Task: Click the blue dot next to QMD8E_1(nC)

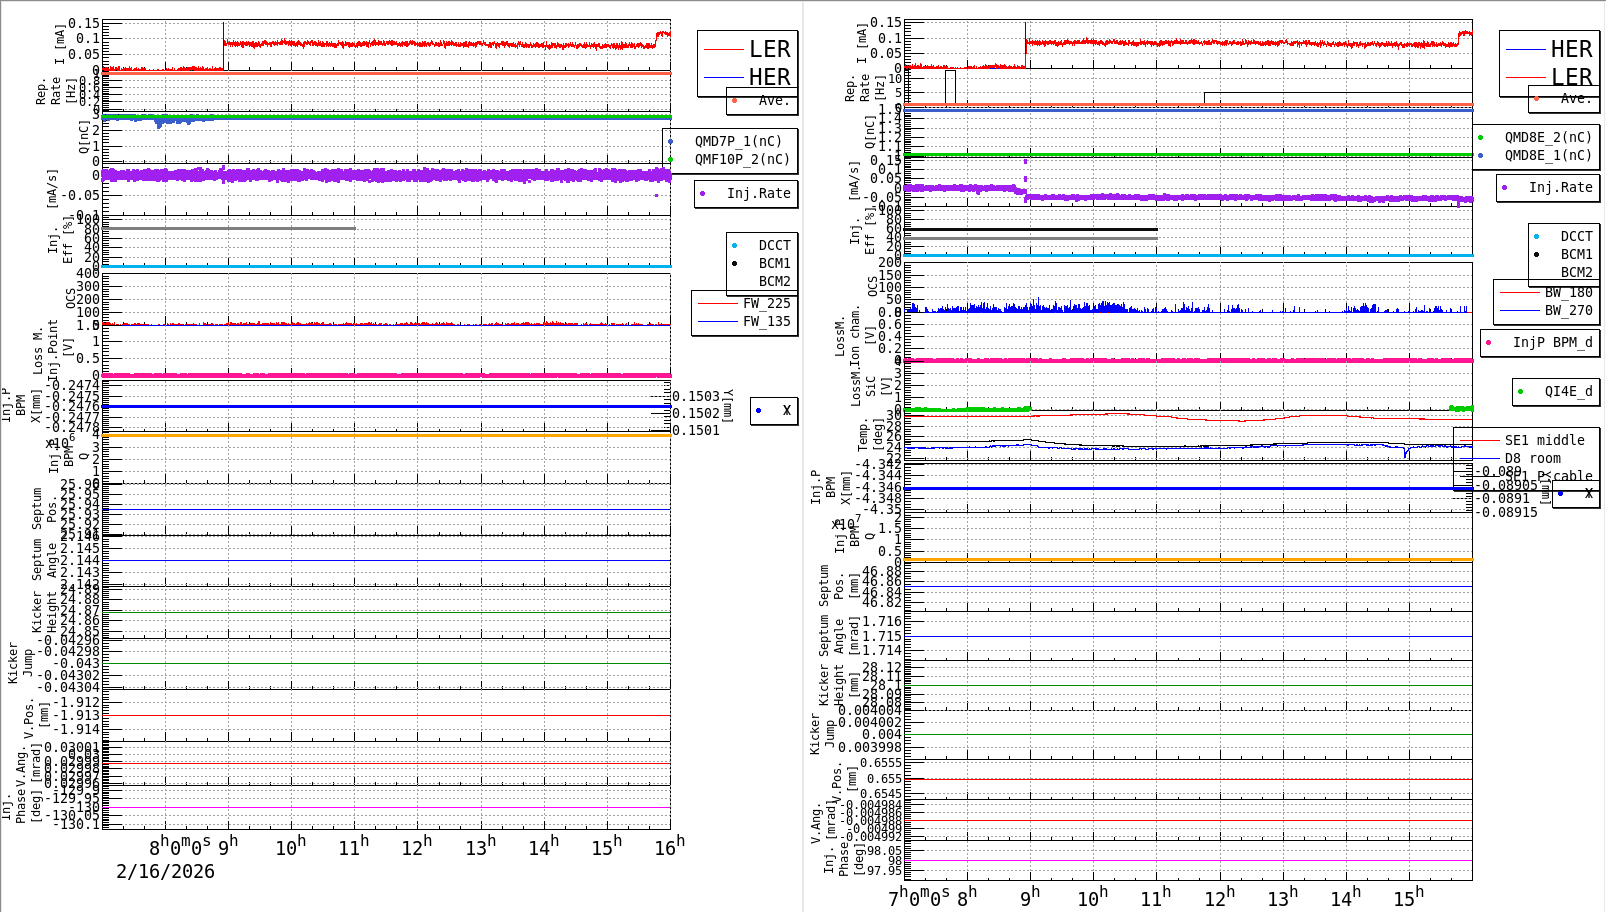Action: 1481,156
